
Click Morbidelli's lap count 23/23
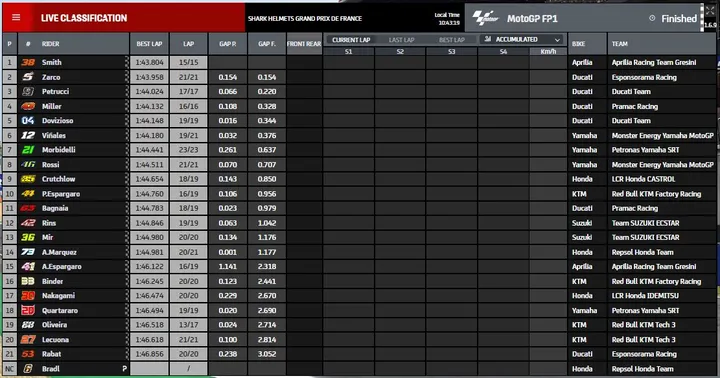(x=189, y=150)
